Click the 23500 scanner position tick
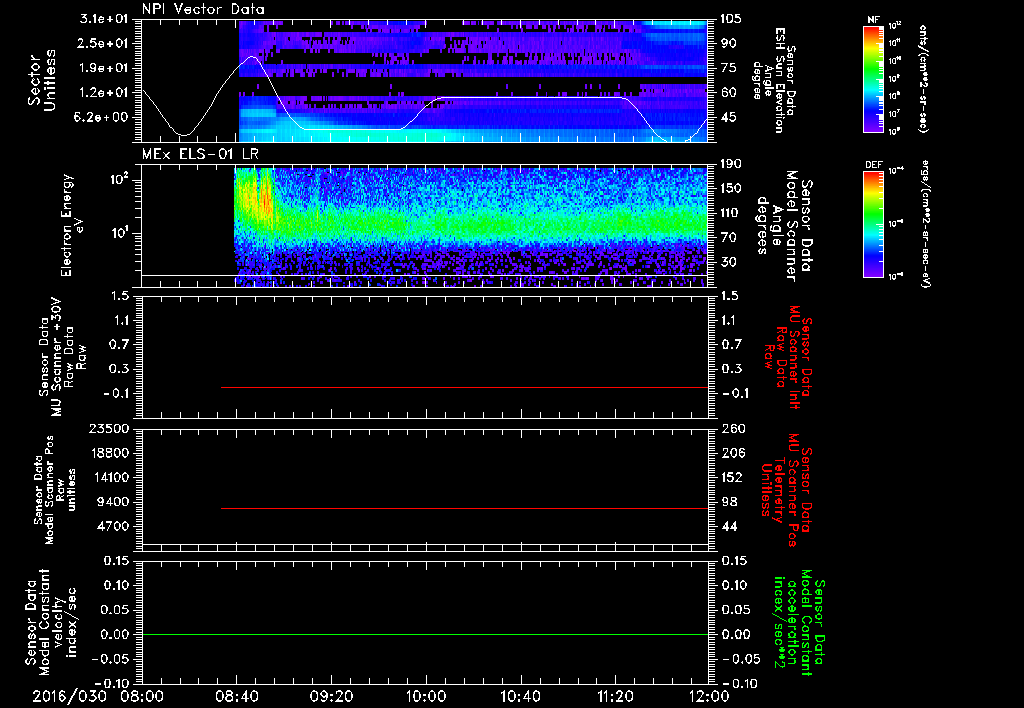This screenshot has width=1024, height=708. click(108, 429)
